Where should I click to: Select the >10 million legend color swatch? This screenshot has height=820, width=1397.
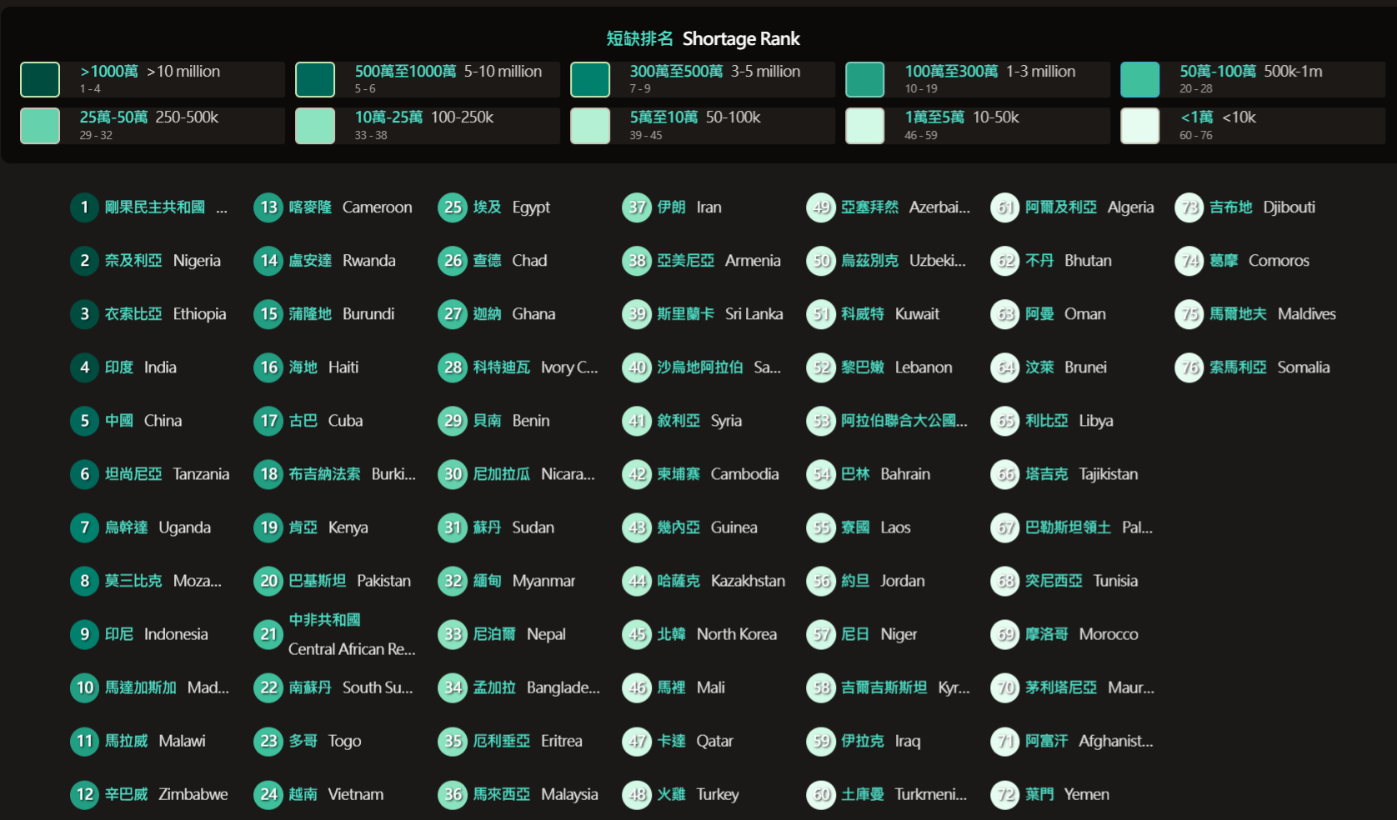[x=40, y=80]
